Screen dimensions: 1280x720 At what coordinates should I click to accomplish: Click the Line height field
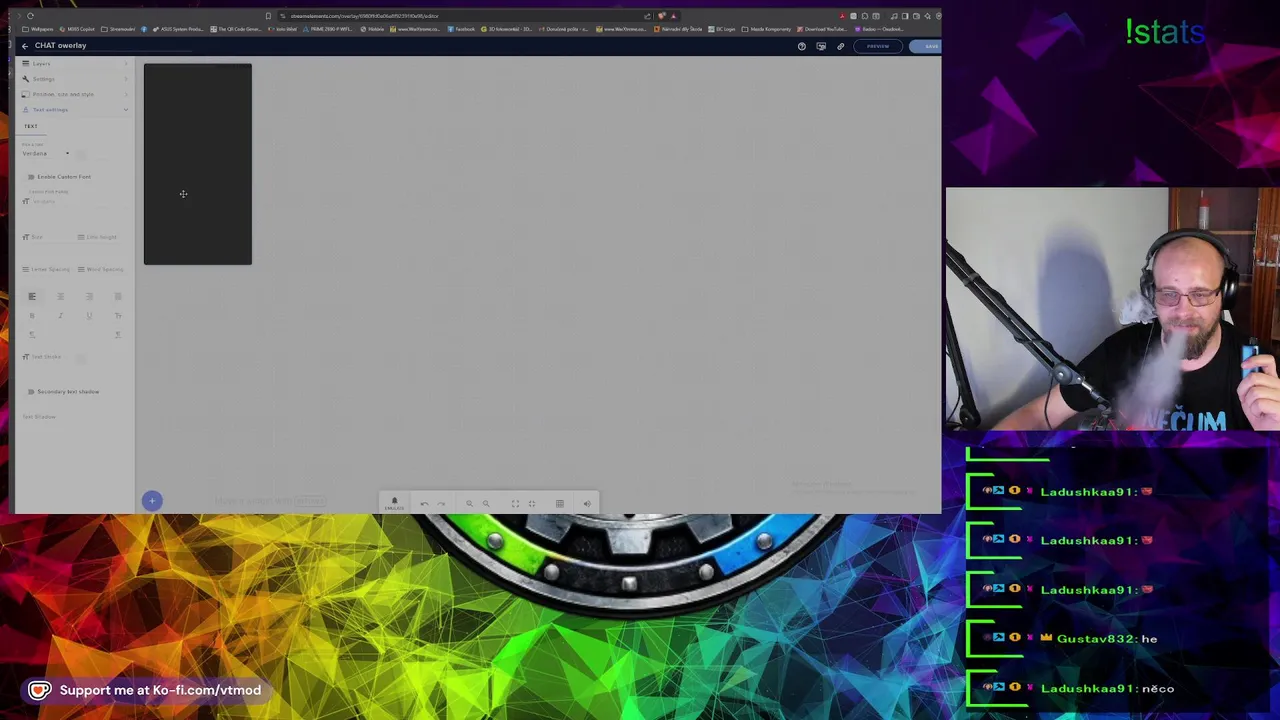(100, 237)
